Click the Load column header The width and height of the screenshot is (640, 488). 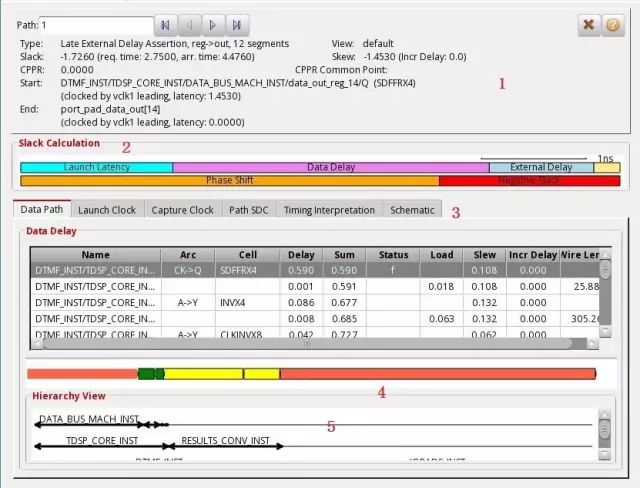coord(442,255)
